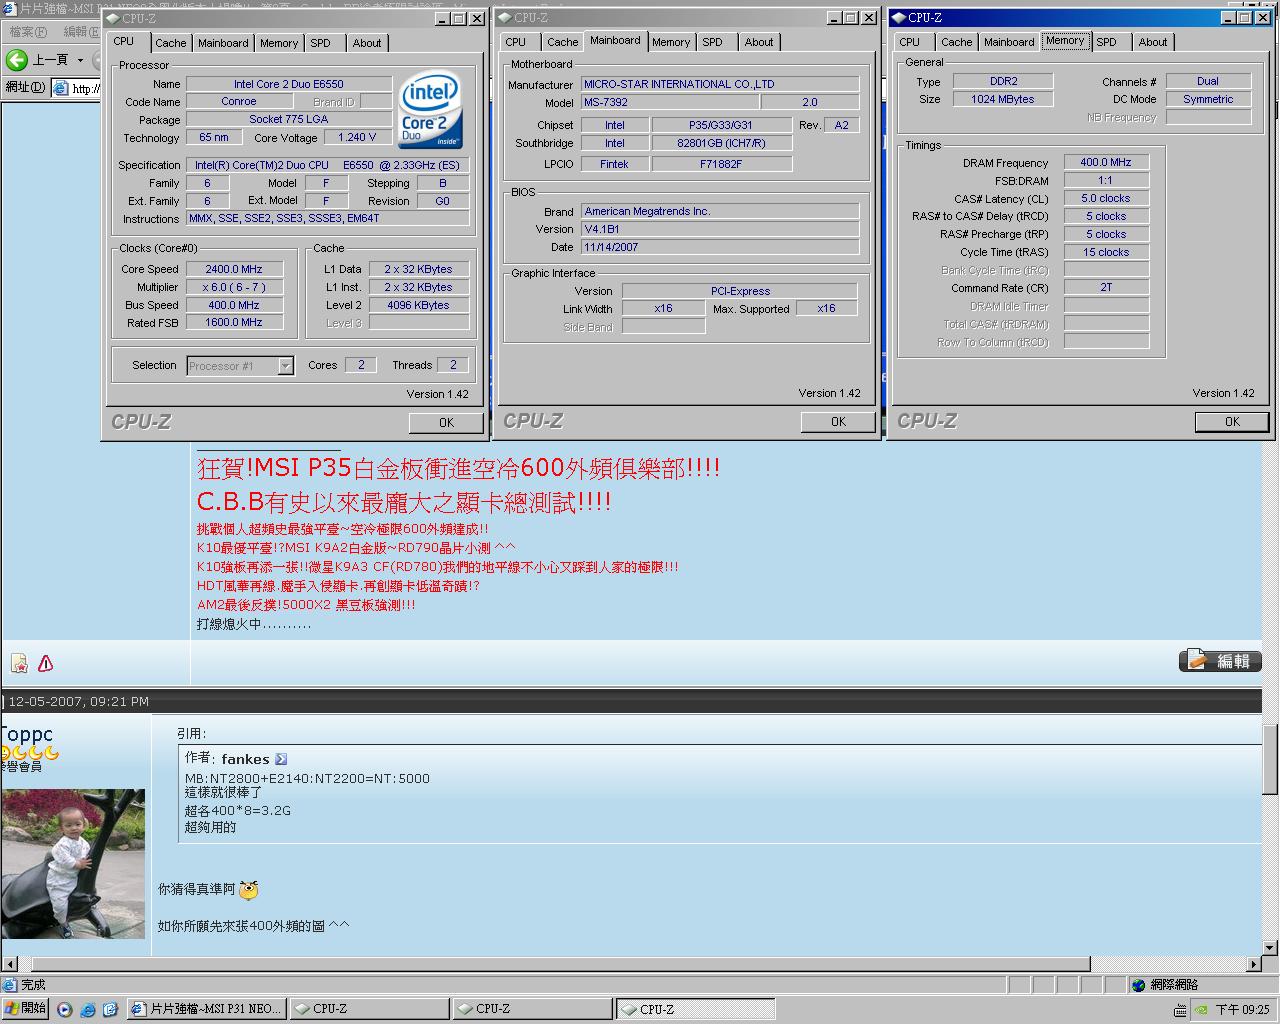Screen dimensions: 1280x1024
Task: Open the Processor #1 selection dropdown
Action: point(285,366)
